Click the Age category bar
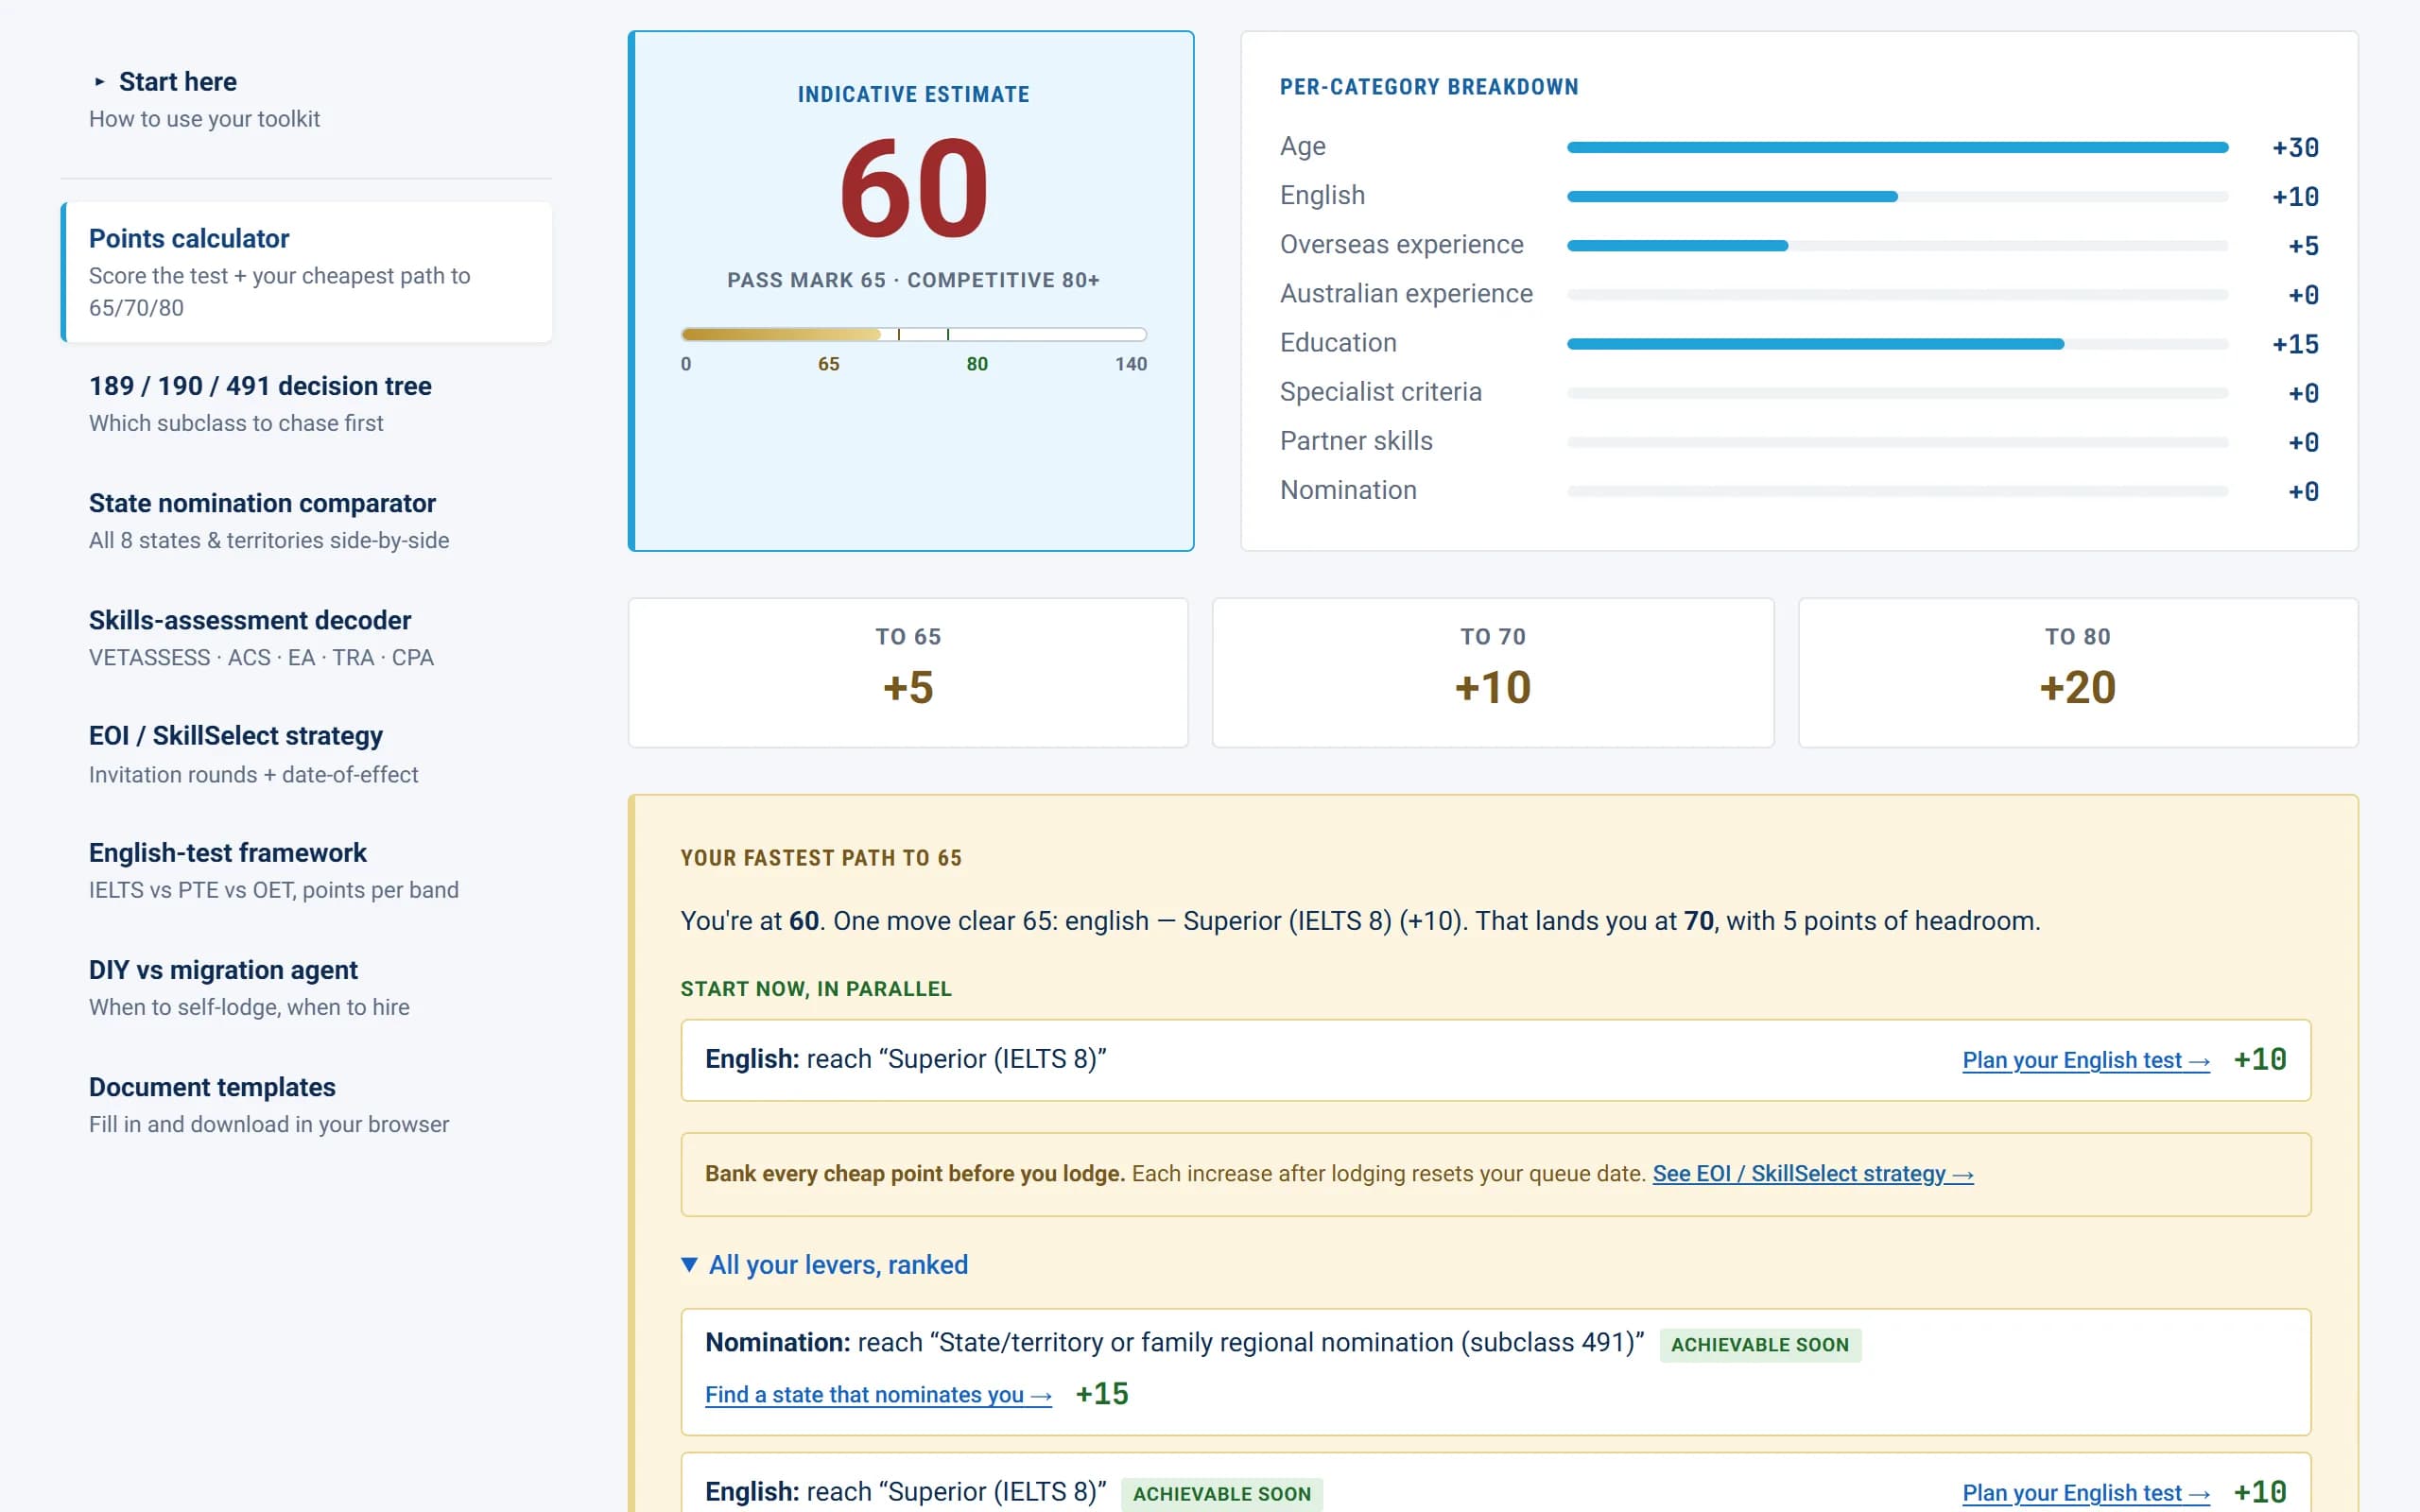 tap(1897, 147)
